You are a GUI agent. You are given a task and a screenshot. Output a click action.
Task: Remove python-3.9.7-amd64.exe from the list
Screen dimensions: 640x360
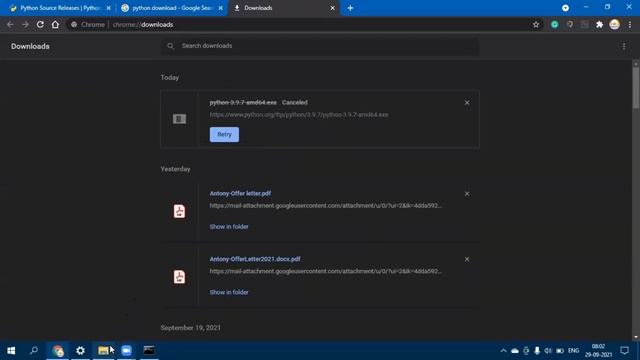click(467, 103)
